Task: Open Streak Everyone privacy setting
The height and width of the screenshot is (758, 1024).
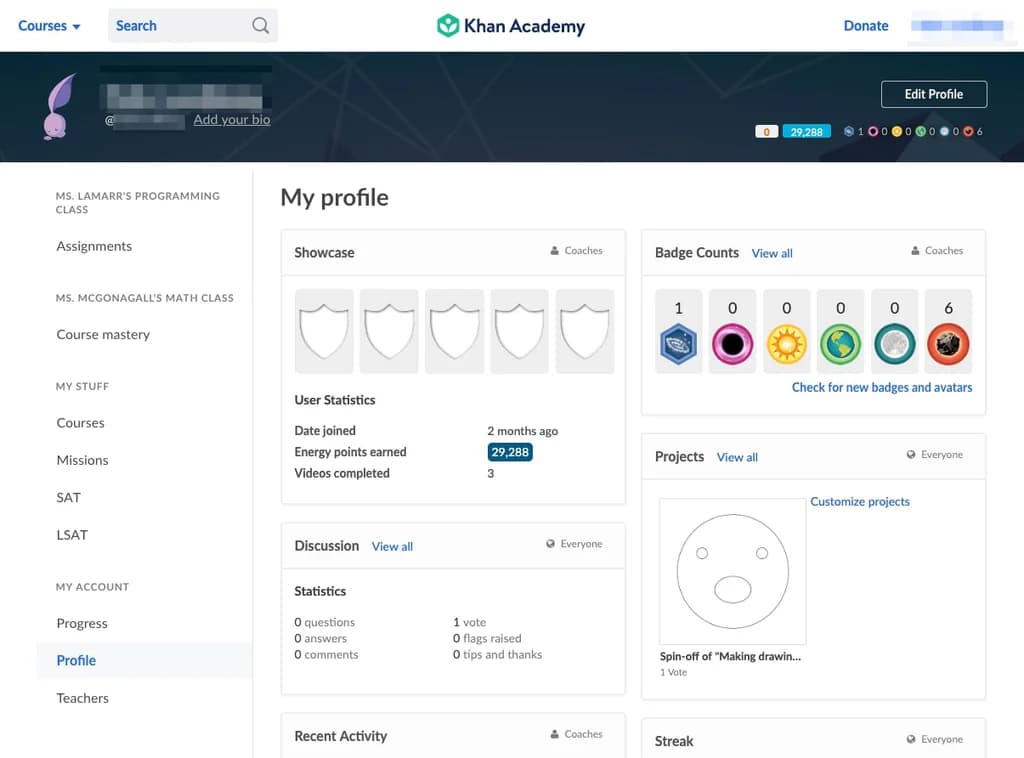Action: tap(935, 739)
